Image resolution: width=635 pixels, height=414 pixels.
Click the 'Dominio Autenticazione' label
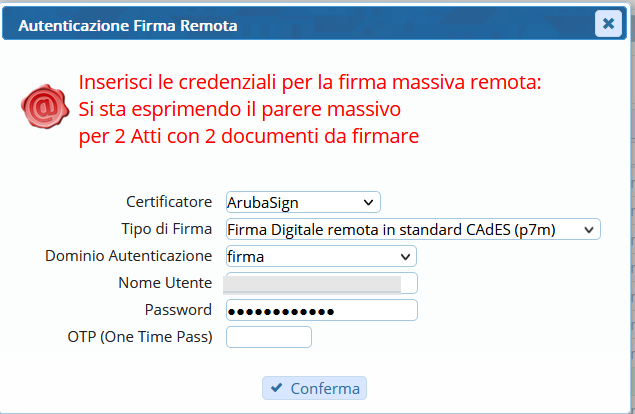point(129,256)
